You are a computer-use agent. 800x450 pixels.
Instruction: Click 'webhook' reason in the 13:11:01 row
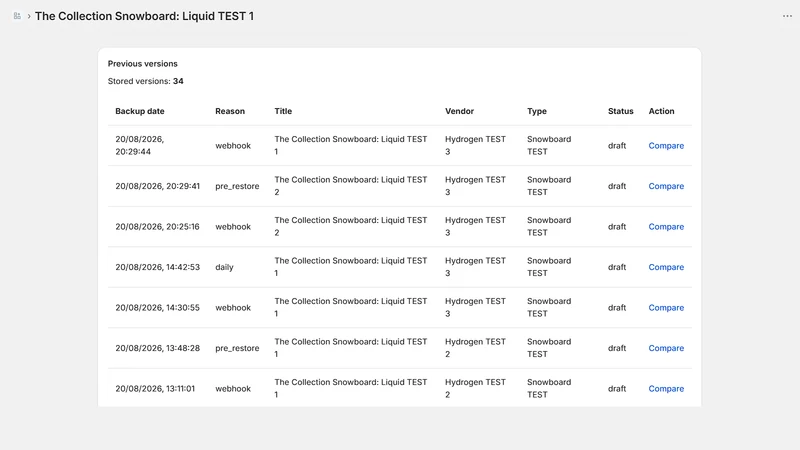click(x=233, y=389)
